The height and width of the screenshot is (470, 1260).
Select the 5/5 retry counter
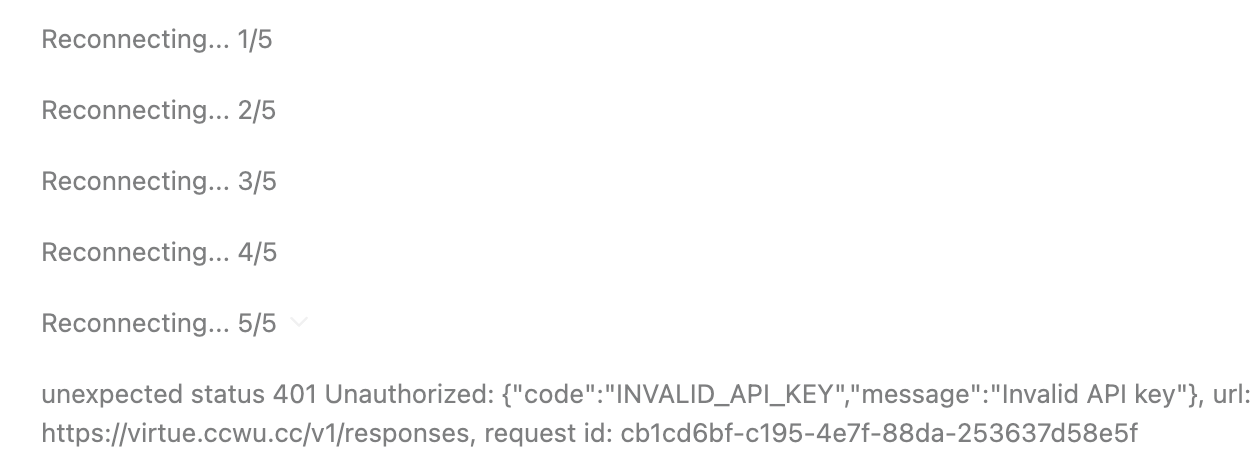coord(257,324)
